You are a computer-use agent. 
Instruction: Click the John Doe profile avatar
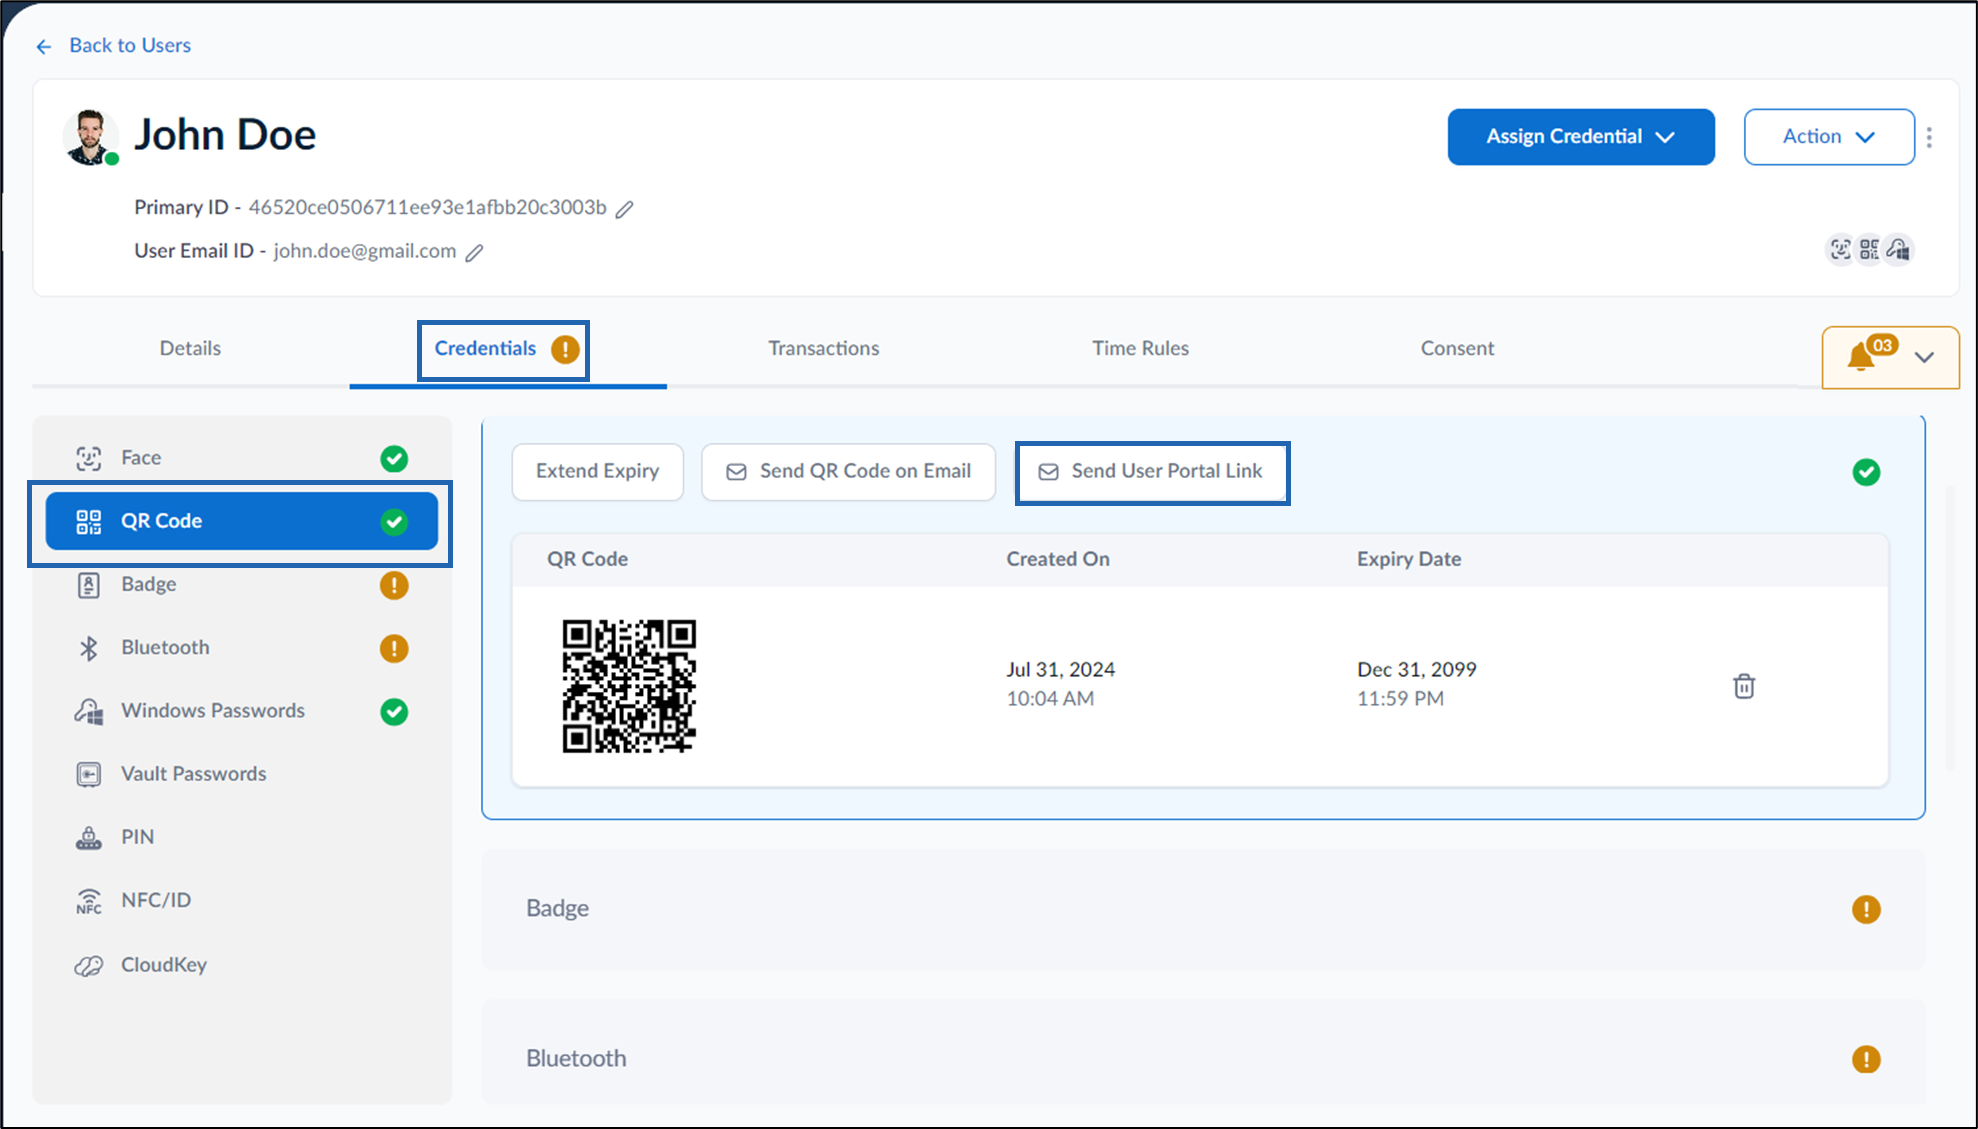click(90, 137)
